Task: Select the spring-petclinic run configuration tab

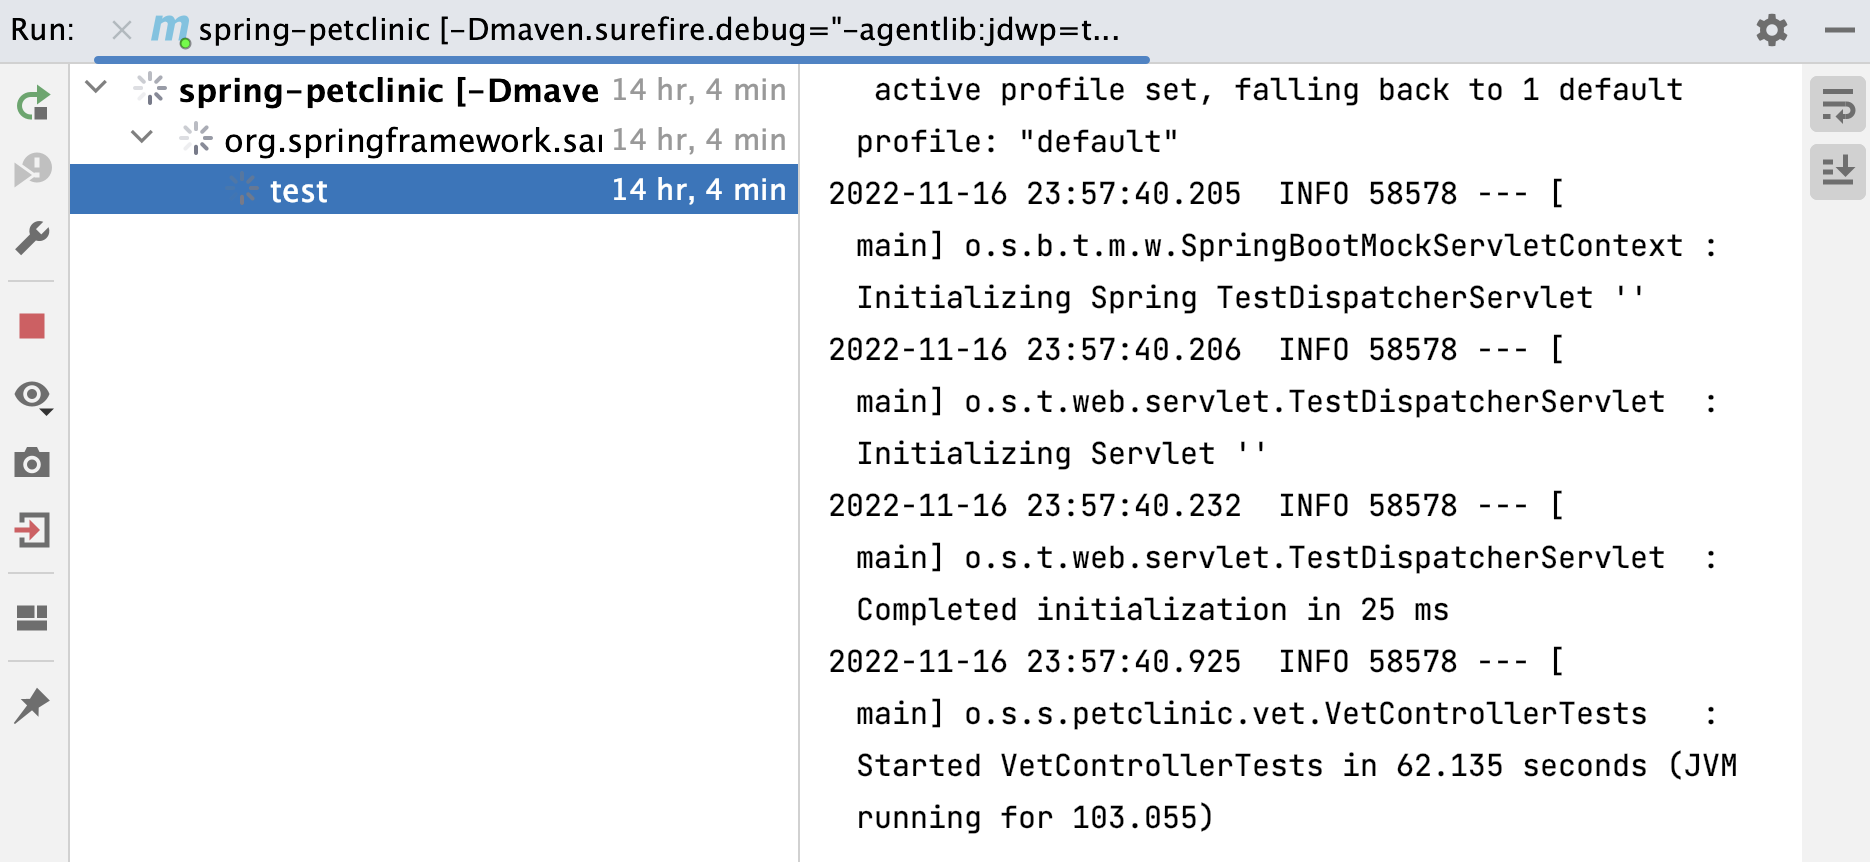Action: coord(636,30)
